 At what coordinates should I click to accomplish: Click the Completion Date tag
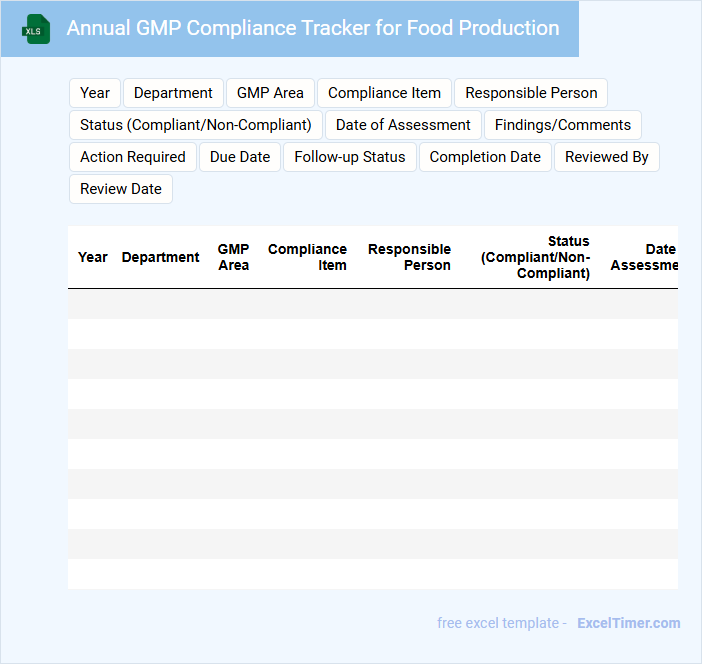point(485,157)
